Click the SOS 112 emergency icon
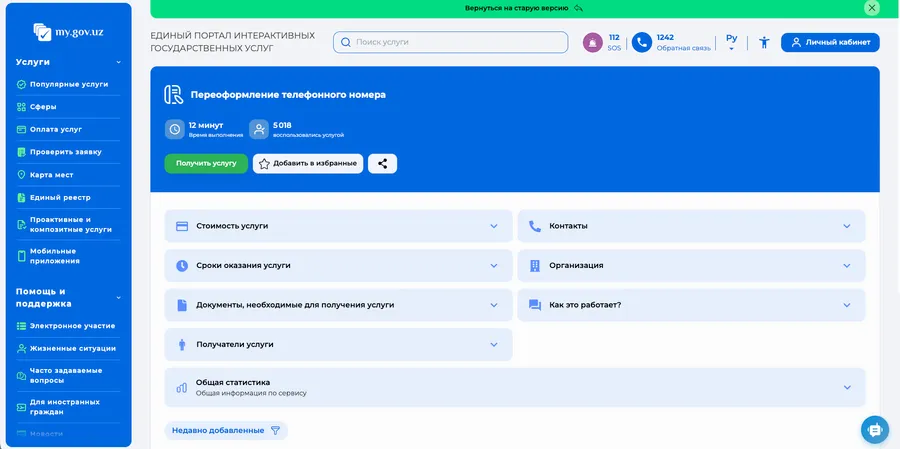Screen dimensions: 900x449 click(593, 42)
